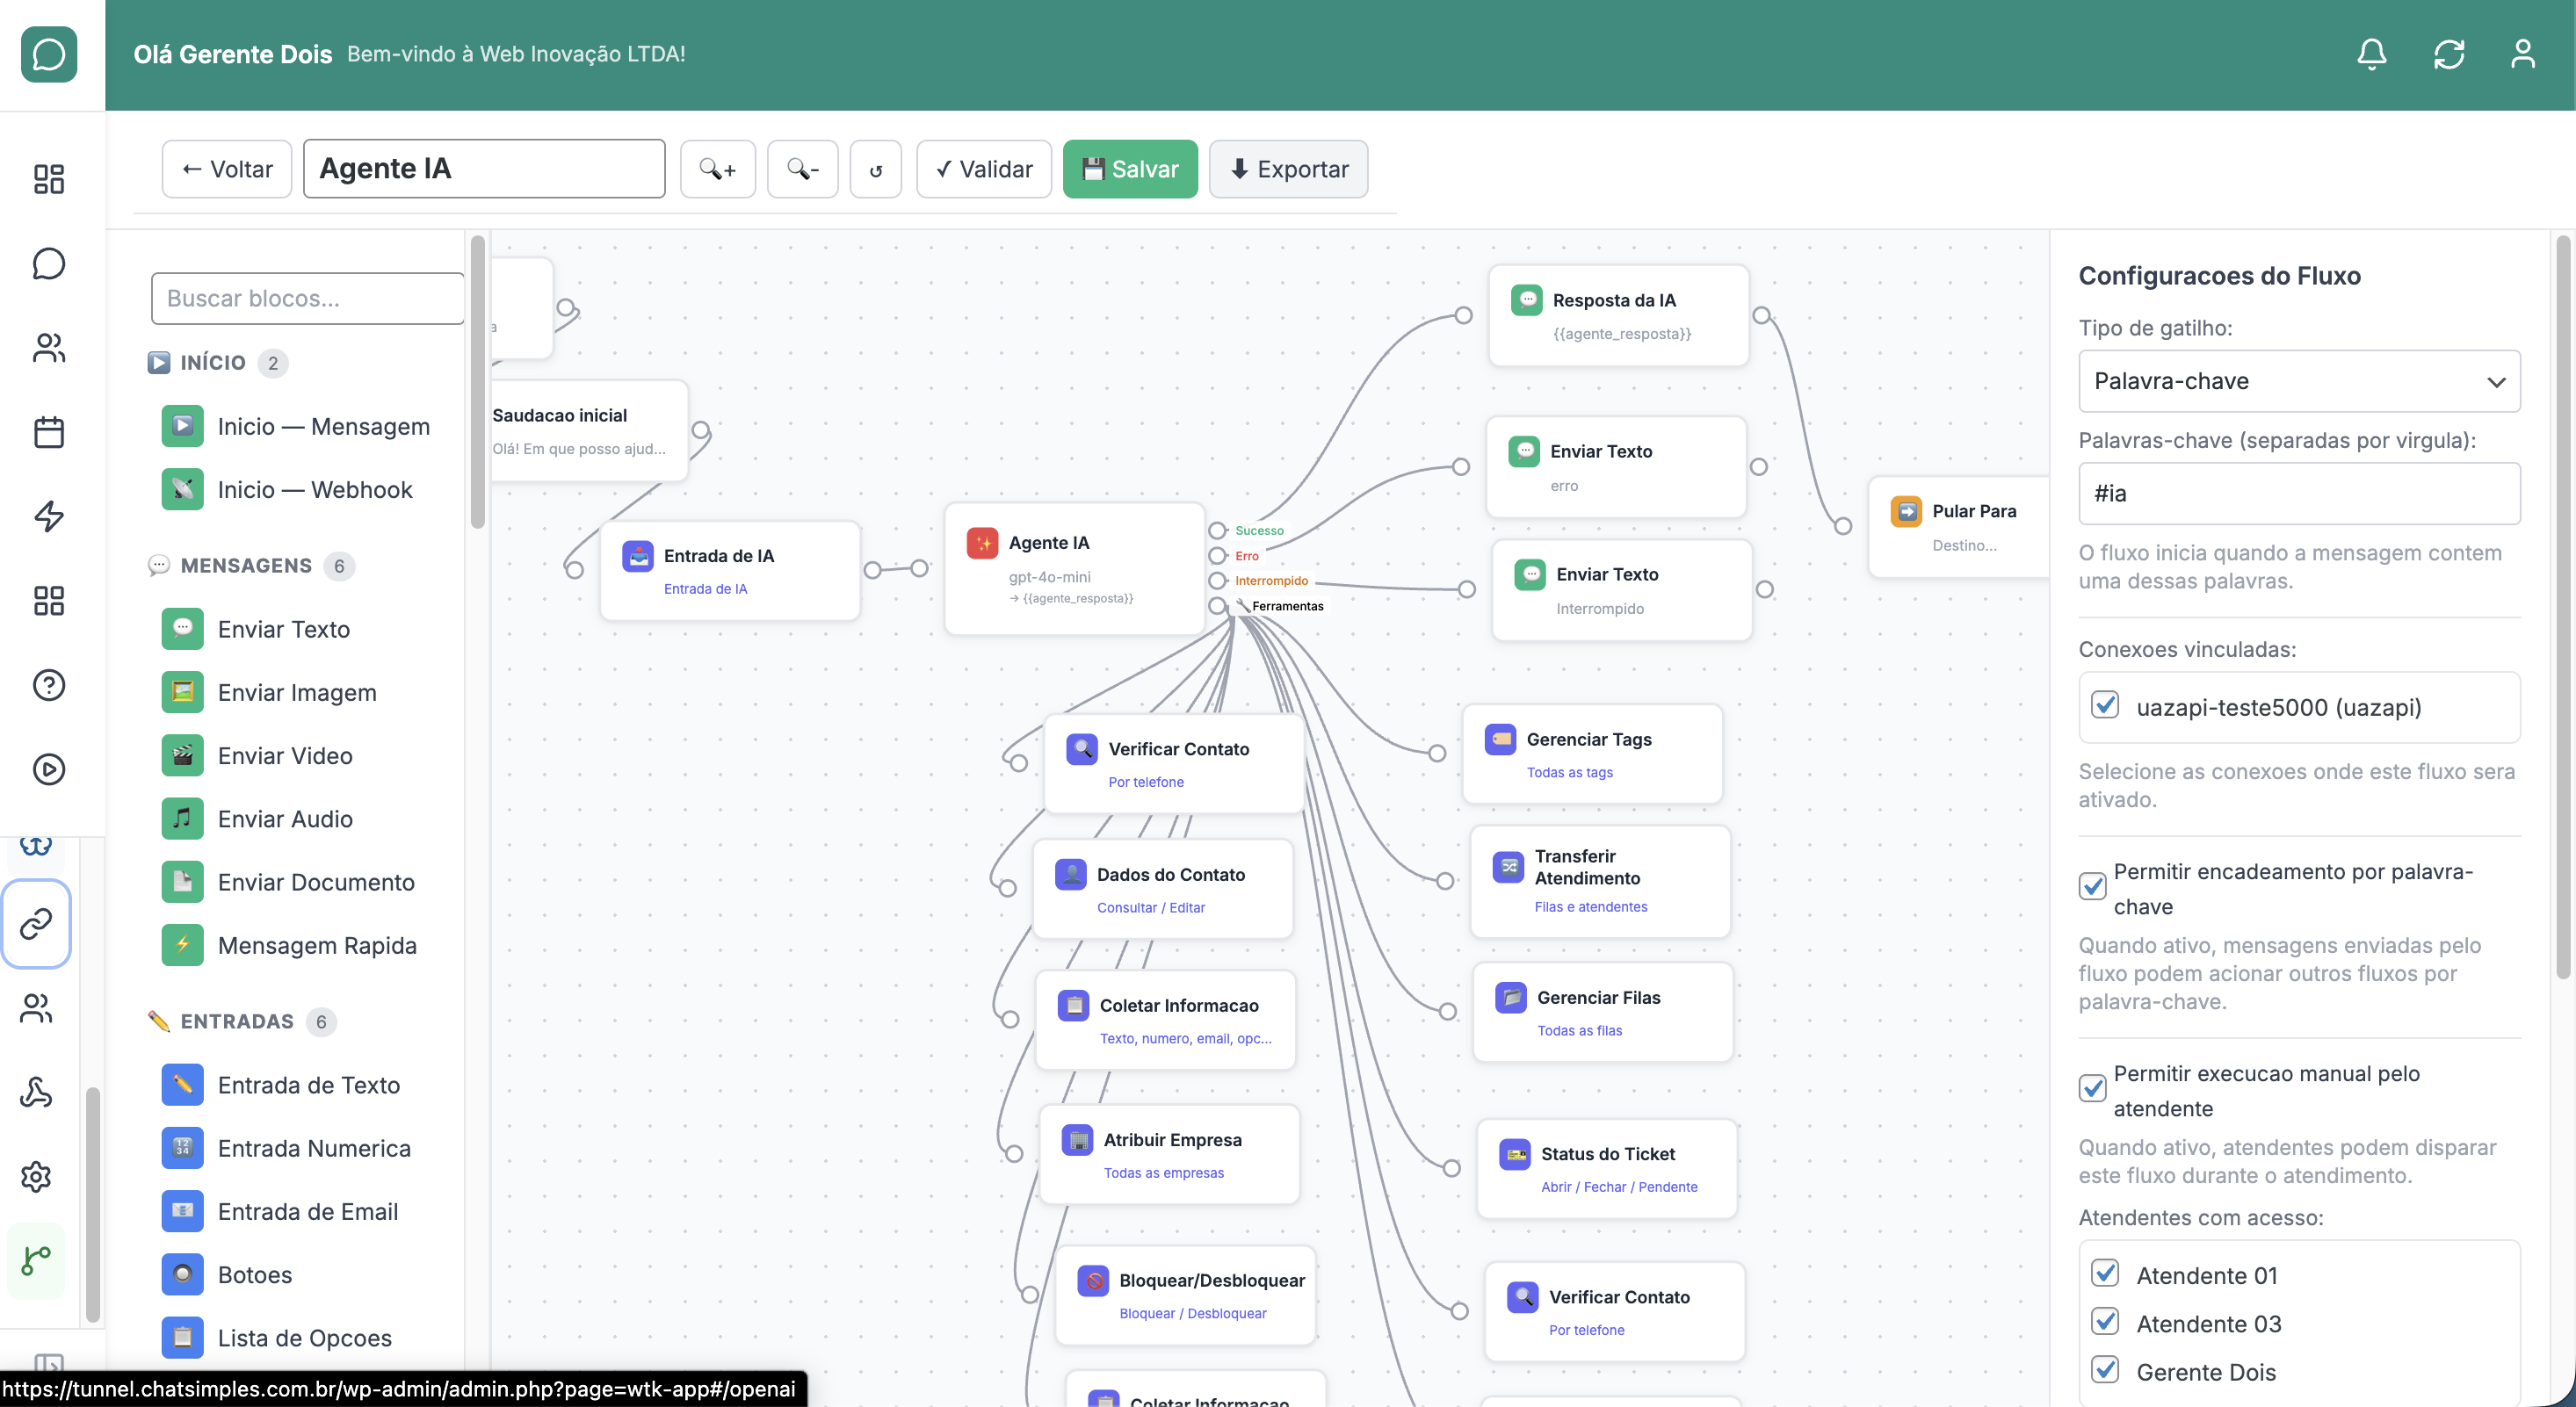Open the 'Tipo de gatilho' dropdown
The height and width of the screenshot is (1407, 2576).
2299,381
